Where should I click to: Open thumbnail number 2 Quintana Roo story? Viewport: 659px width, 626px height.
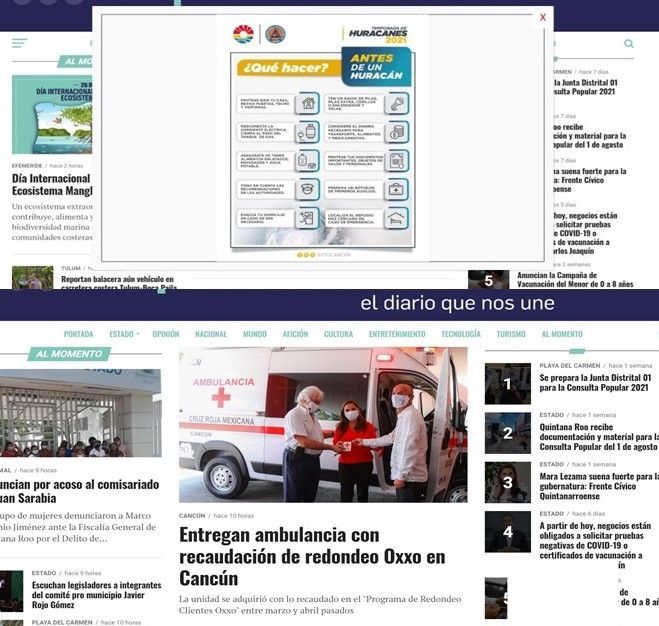click(x=508, y=433)
